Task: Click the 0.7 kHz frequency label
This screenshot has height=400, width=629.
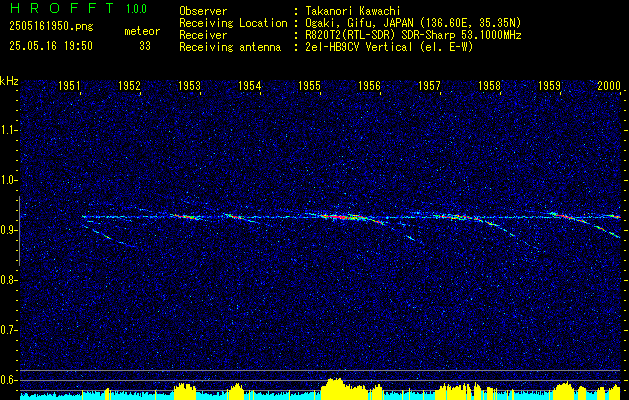Action: click(8, 330)
